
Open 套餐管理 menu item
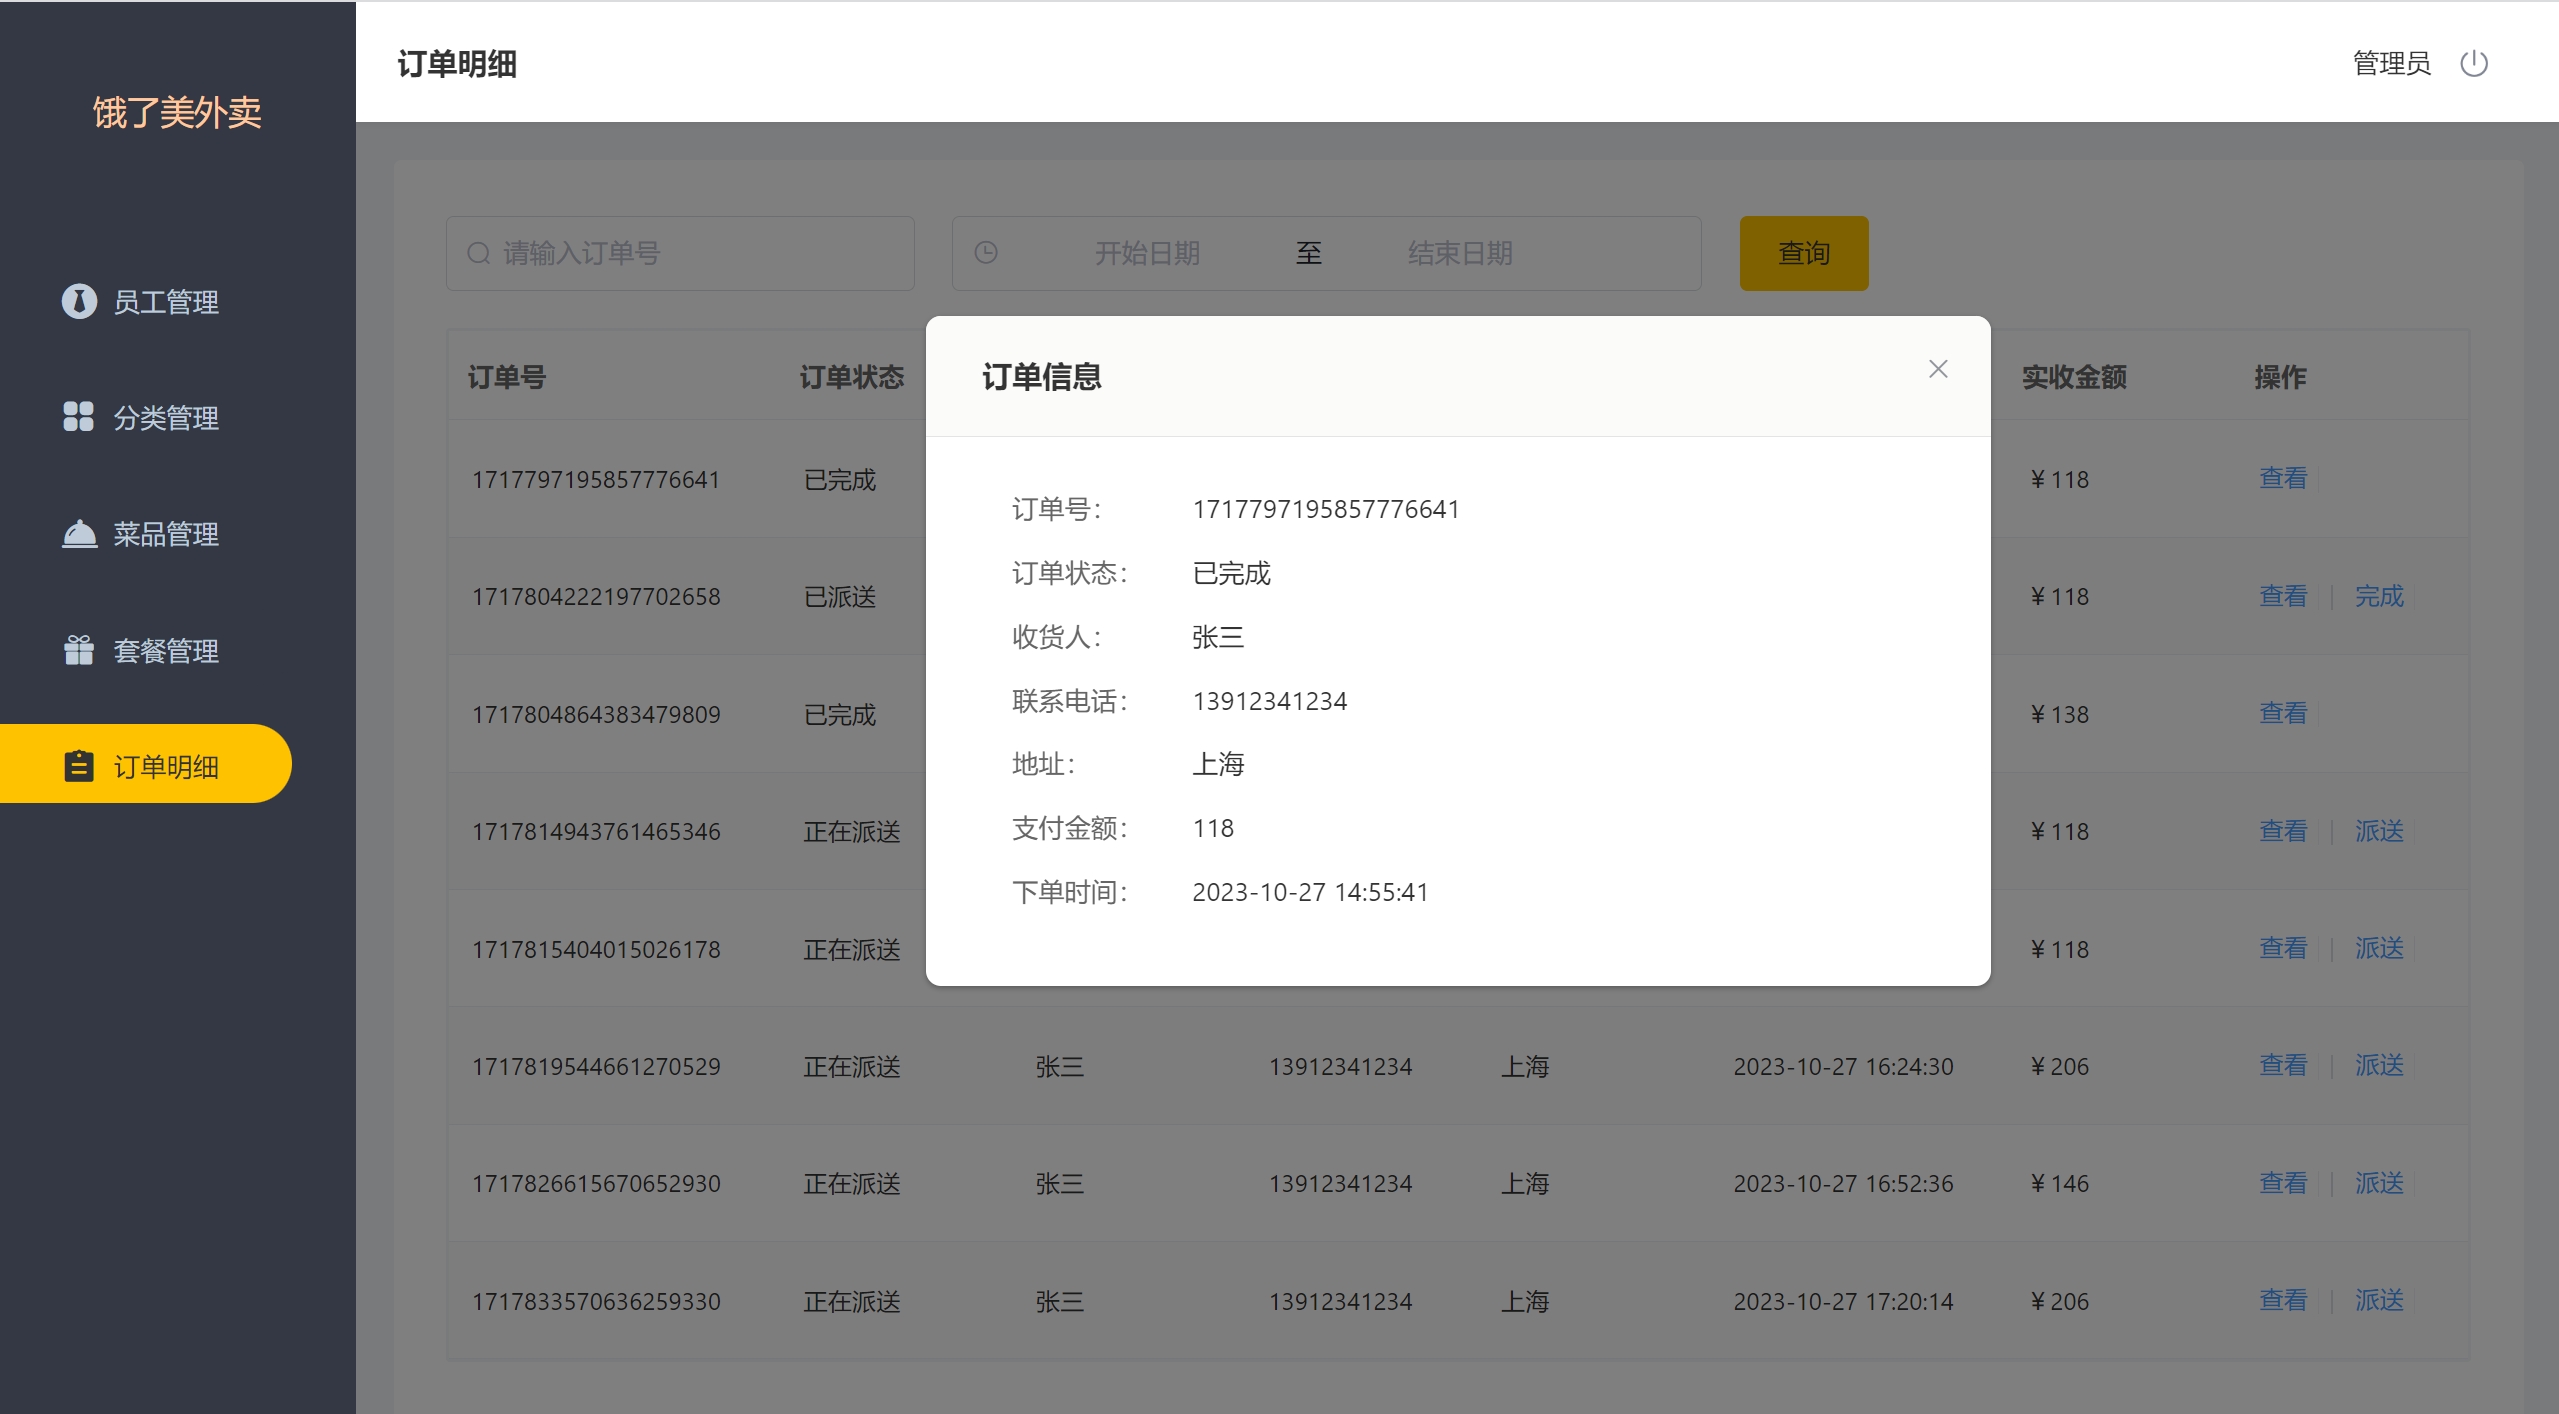165,651
